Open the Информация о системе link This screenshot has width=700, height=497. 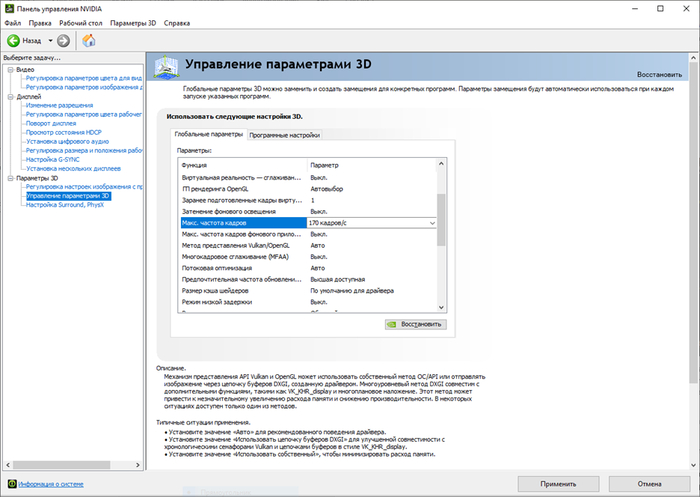coord(49,483)
